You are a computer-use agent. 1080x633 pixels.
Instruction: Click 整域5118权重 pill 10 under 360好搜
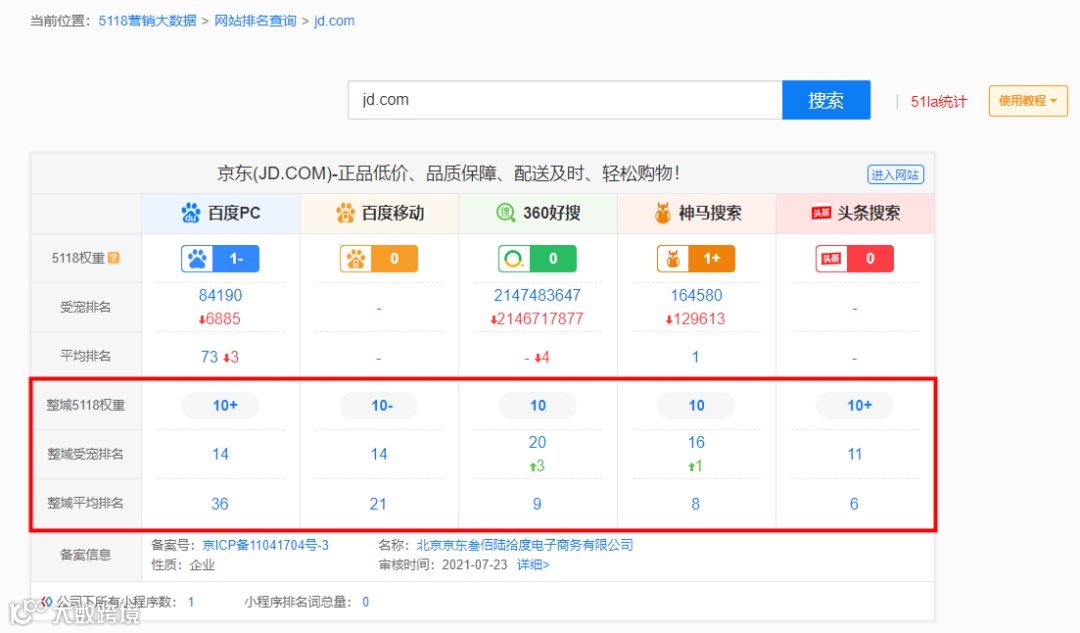(x=537, y=405)
